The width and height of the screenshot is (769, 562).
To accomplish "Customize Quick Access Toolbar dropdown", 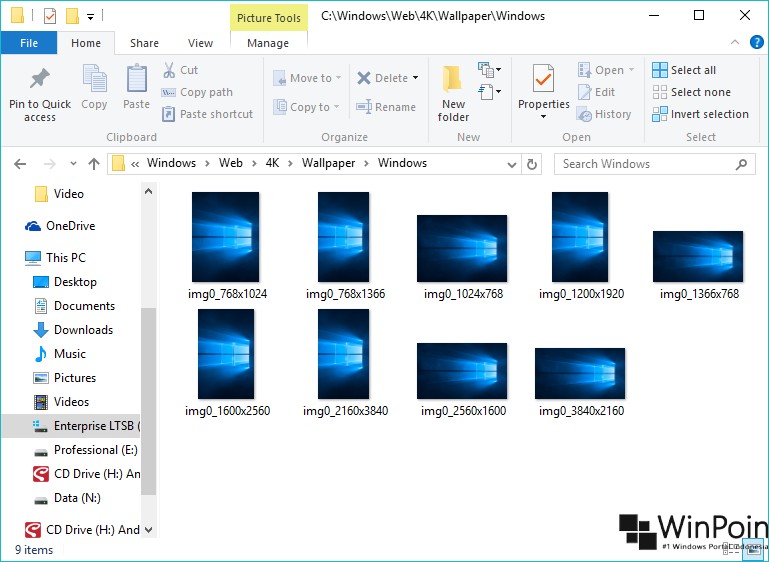I will click(90, 17).
